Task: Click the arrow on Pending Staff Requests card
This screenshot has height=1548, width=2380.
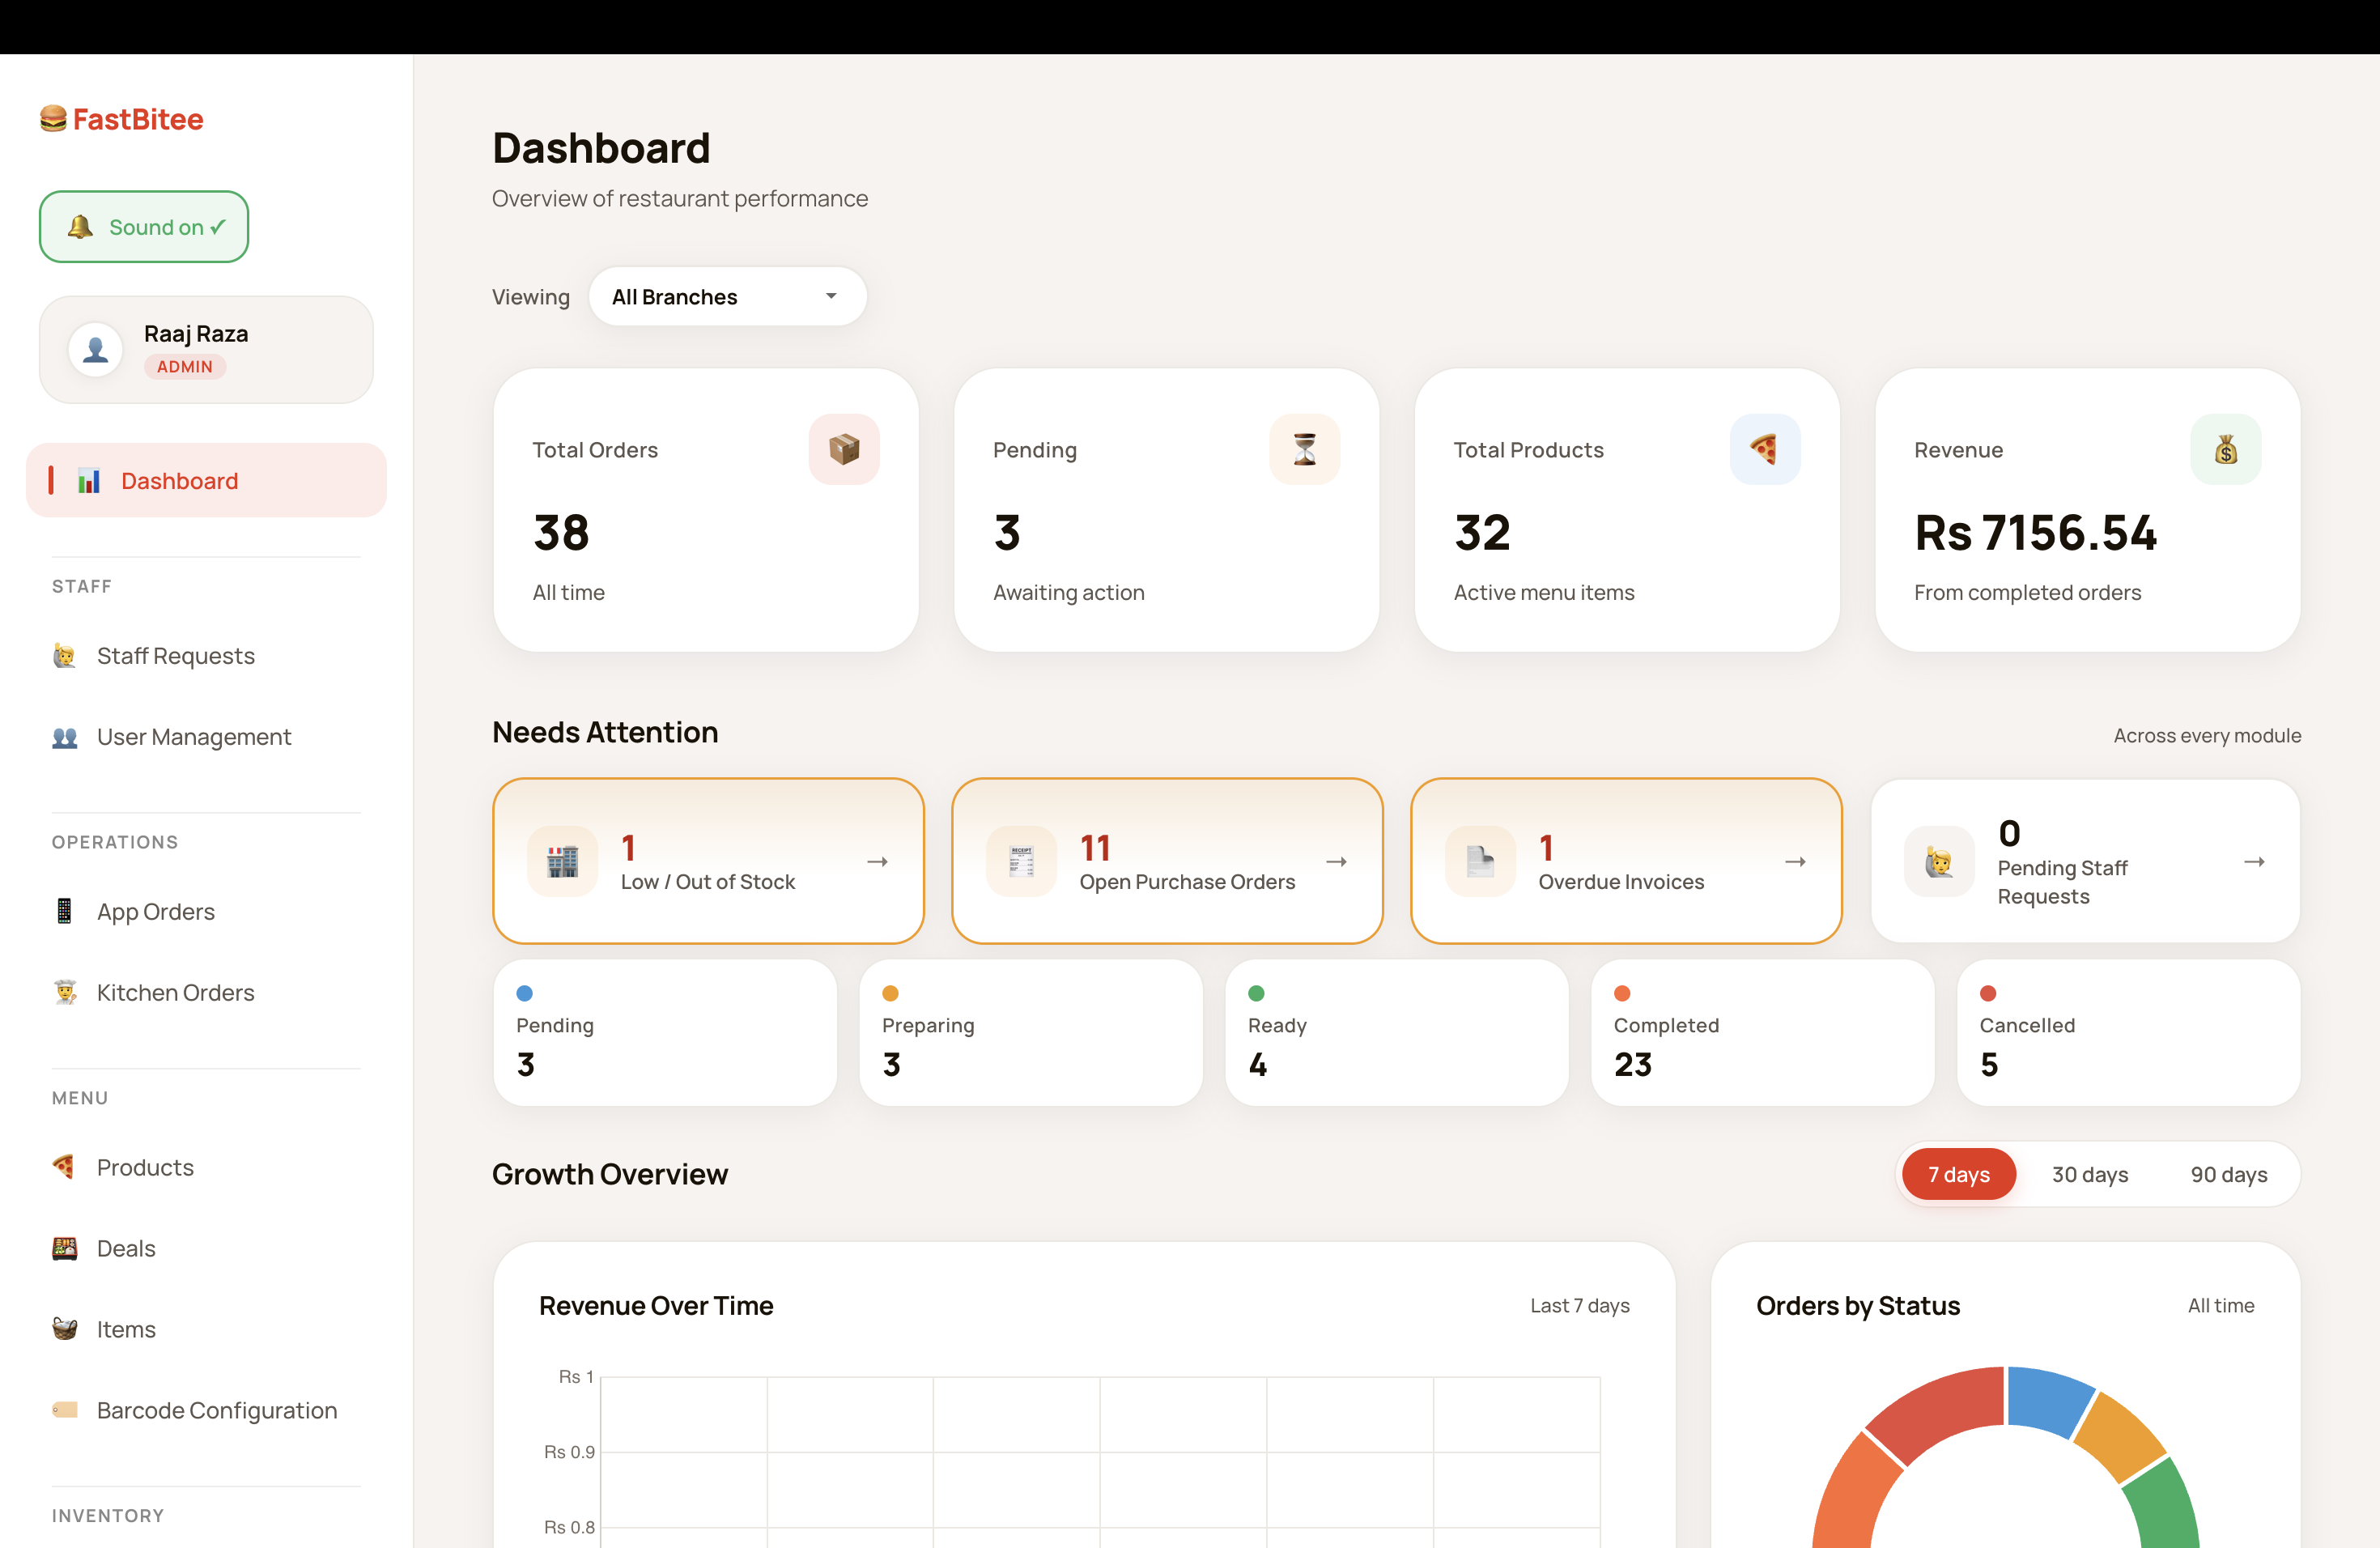Action: point(2254,861)
